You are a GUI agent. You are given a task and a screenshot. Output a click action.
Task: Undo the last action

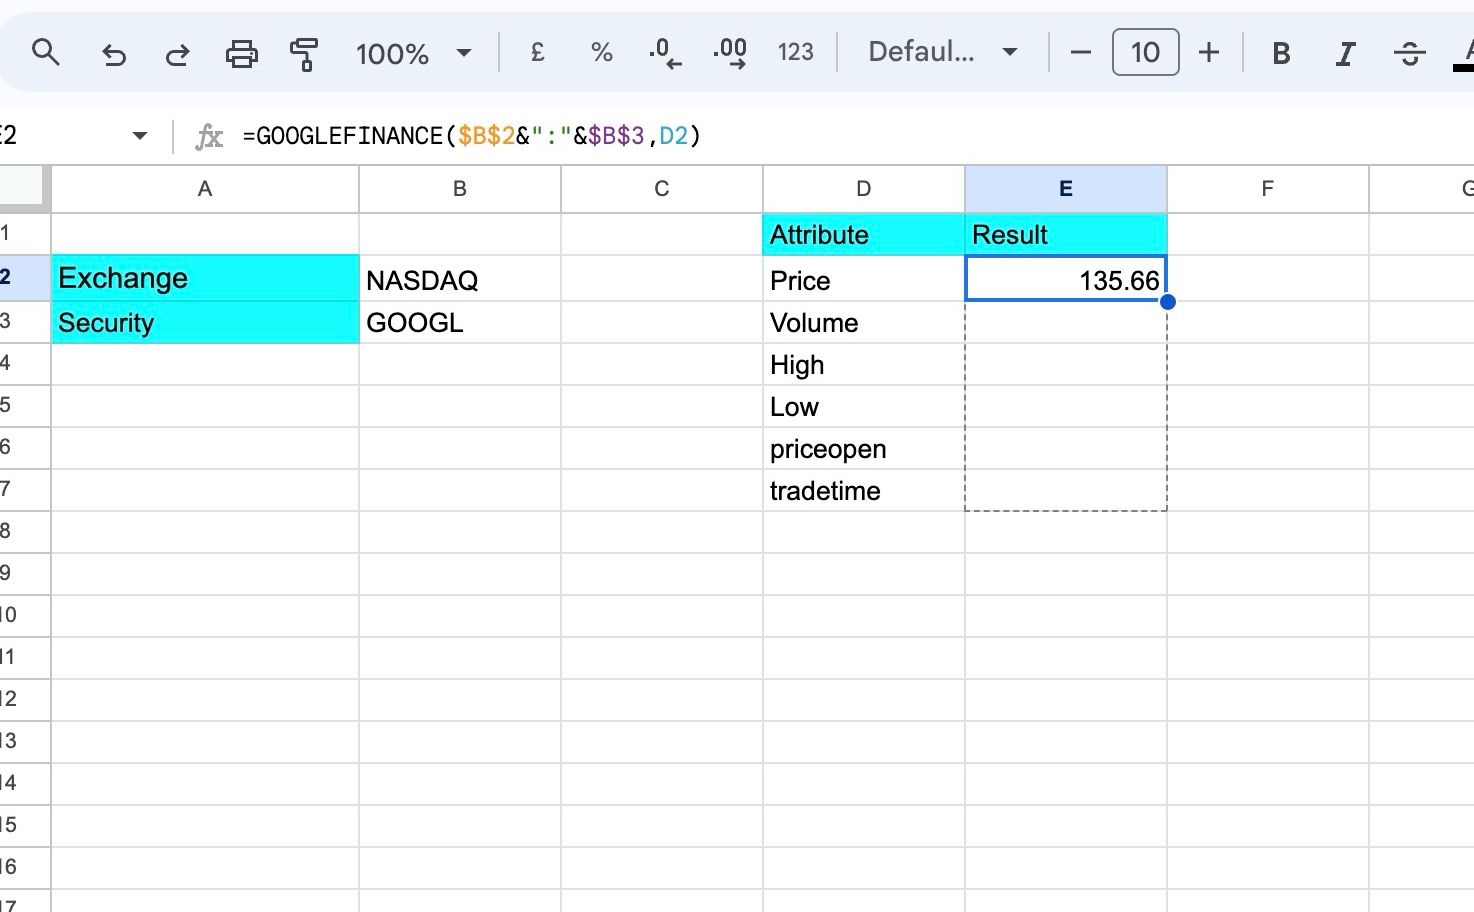(114, 53)
